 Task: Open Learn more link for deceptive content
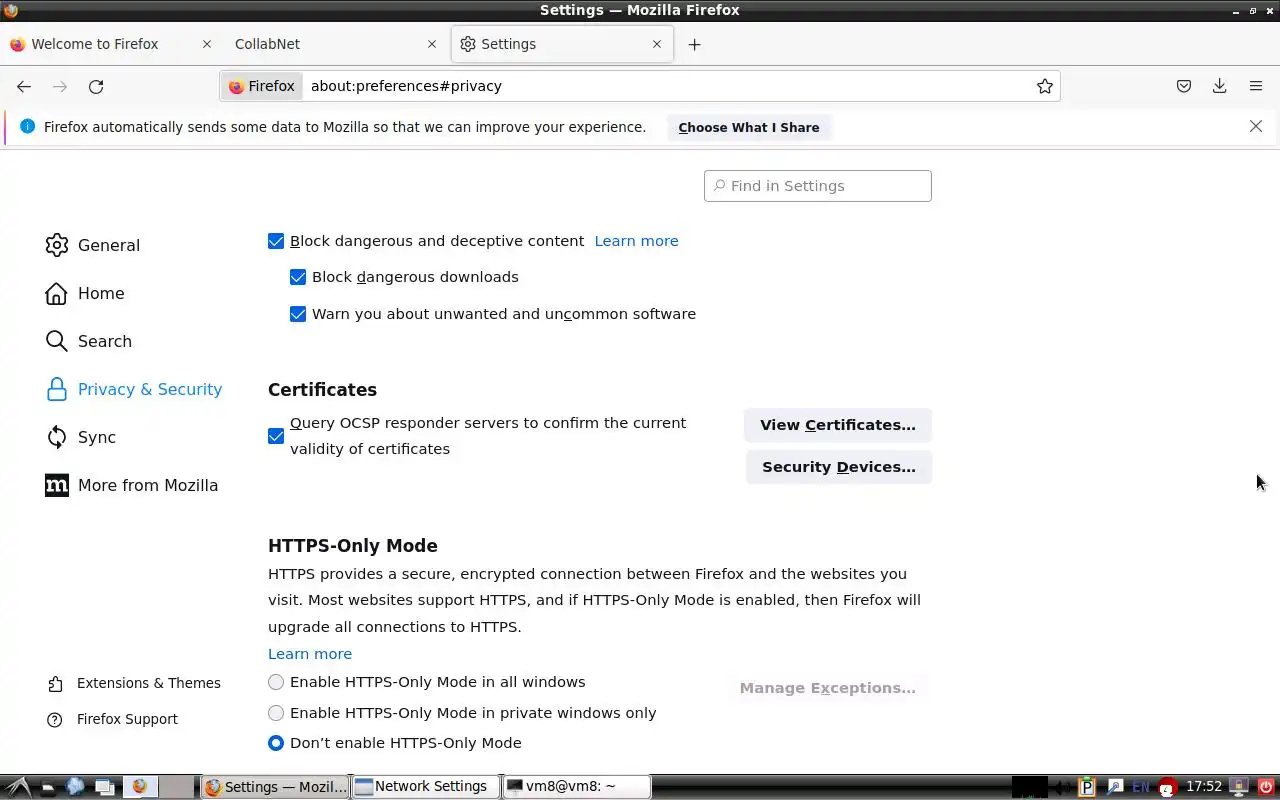636,241
